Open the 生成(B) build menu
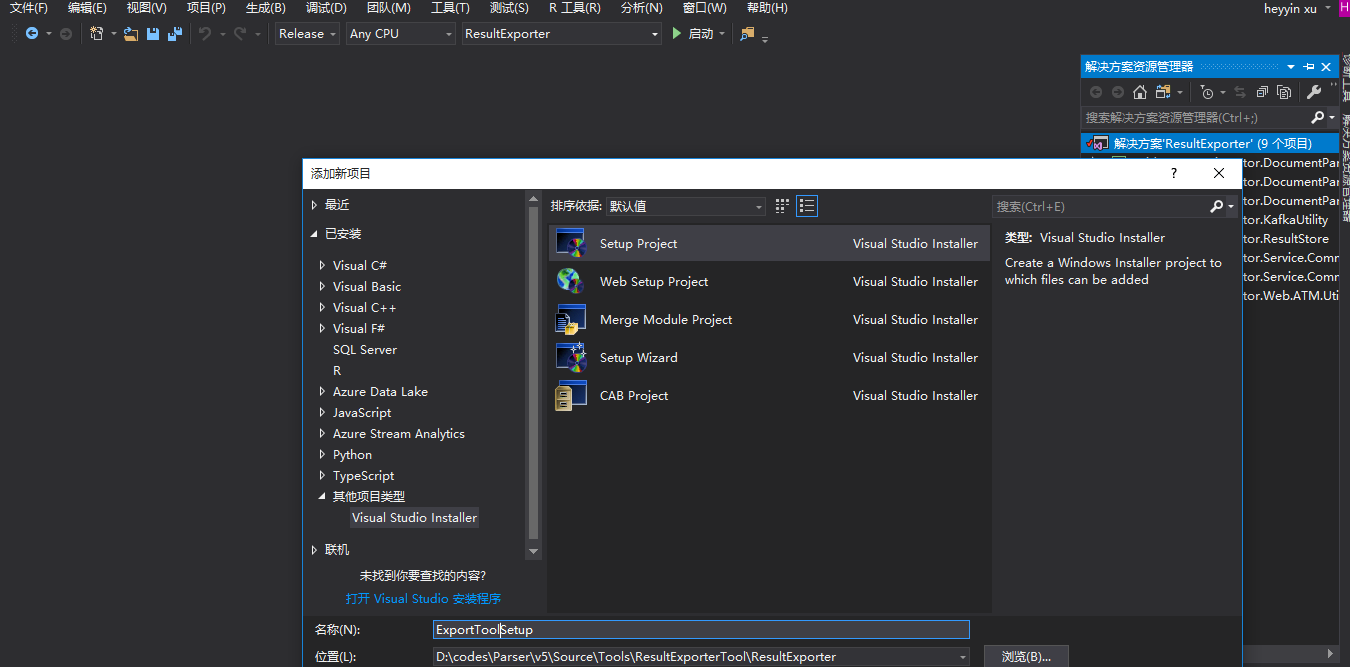Viewport: 1350px width, 667px height. [x=265, y=8]
